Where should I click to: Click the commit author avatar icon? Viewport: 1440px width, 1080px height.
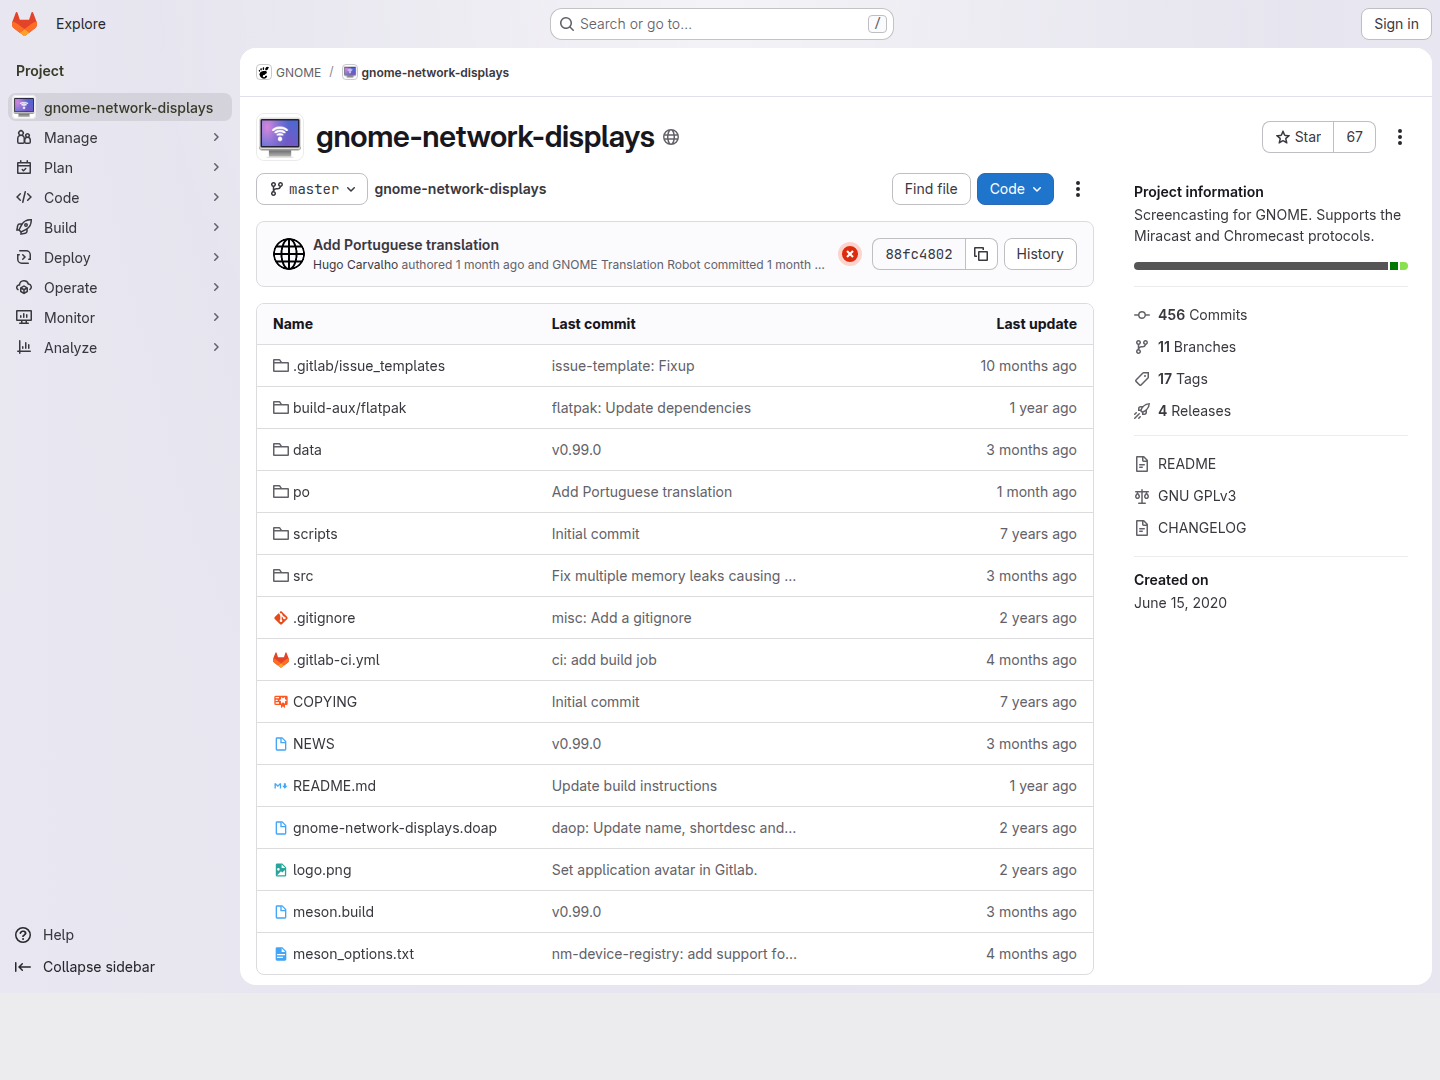click(x=289, y=254)
